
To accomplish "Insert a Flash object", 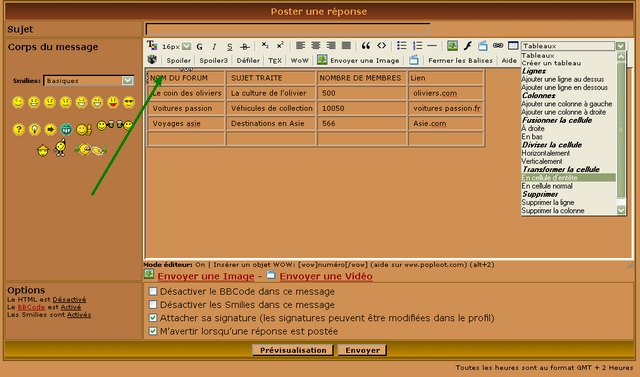I will (x=467, y=46).
